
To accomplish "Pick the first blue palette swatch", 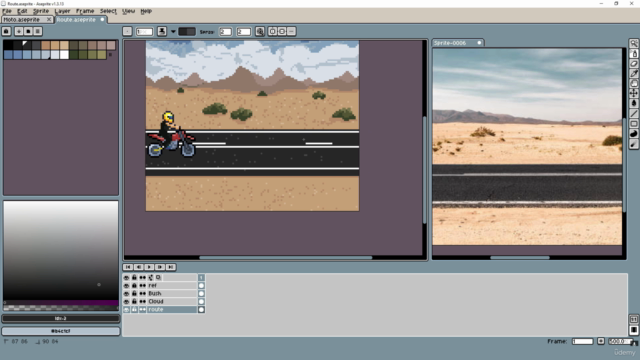I will (8, 55).
